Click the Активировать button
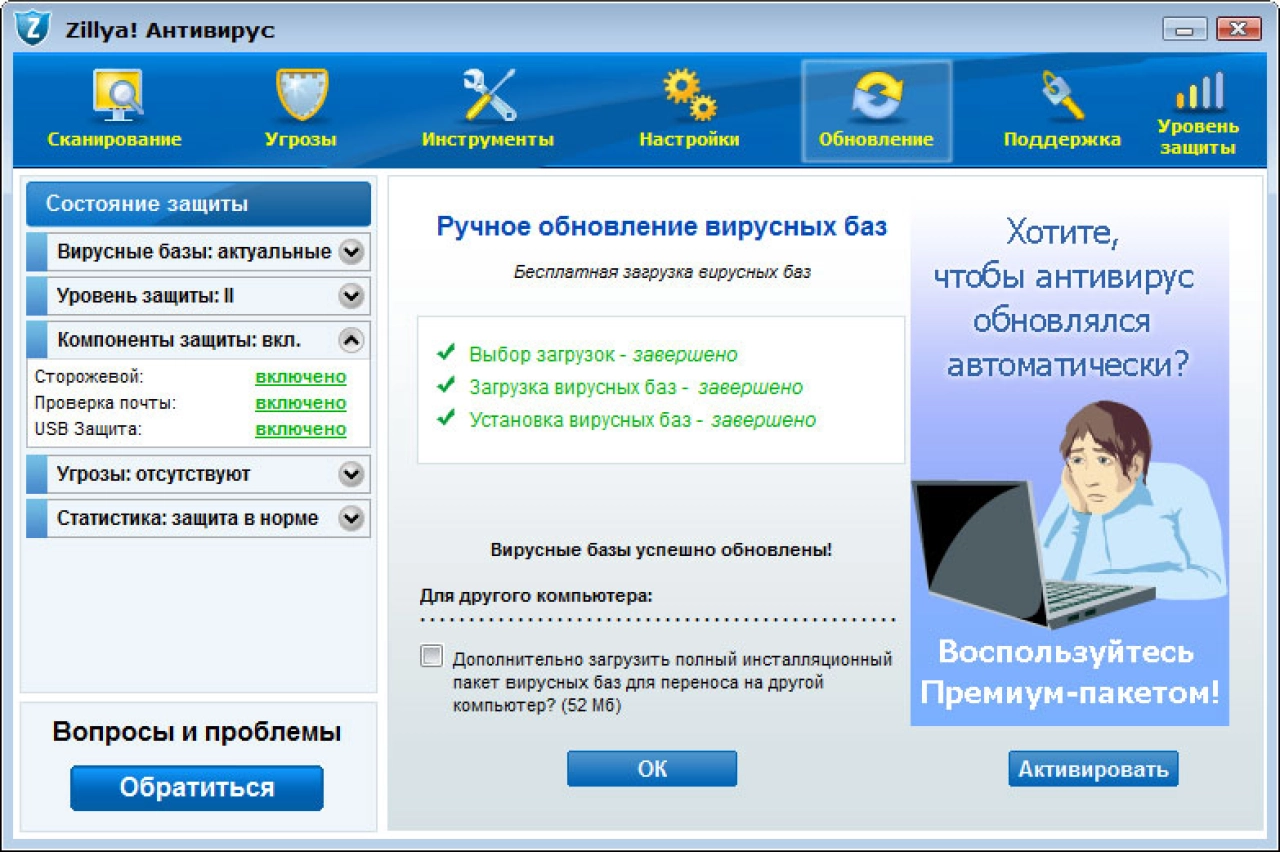This screenshot has width=1280, height=852. (x=1093, y=769)
